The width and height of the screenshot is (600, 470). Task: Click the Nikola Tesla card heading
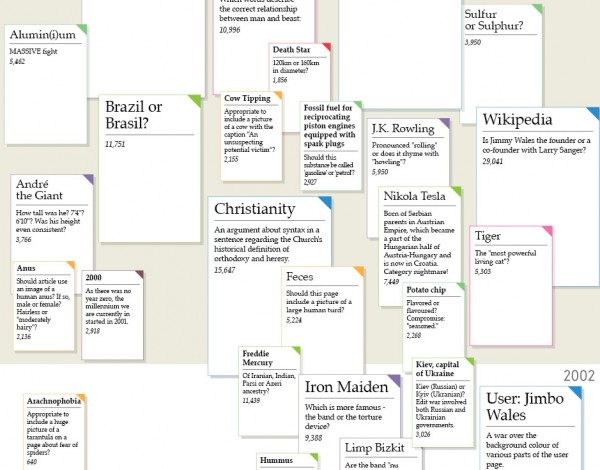point(414,196)
